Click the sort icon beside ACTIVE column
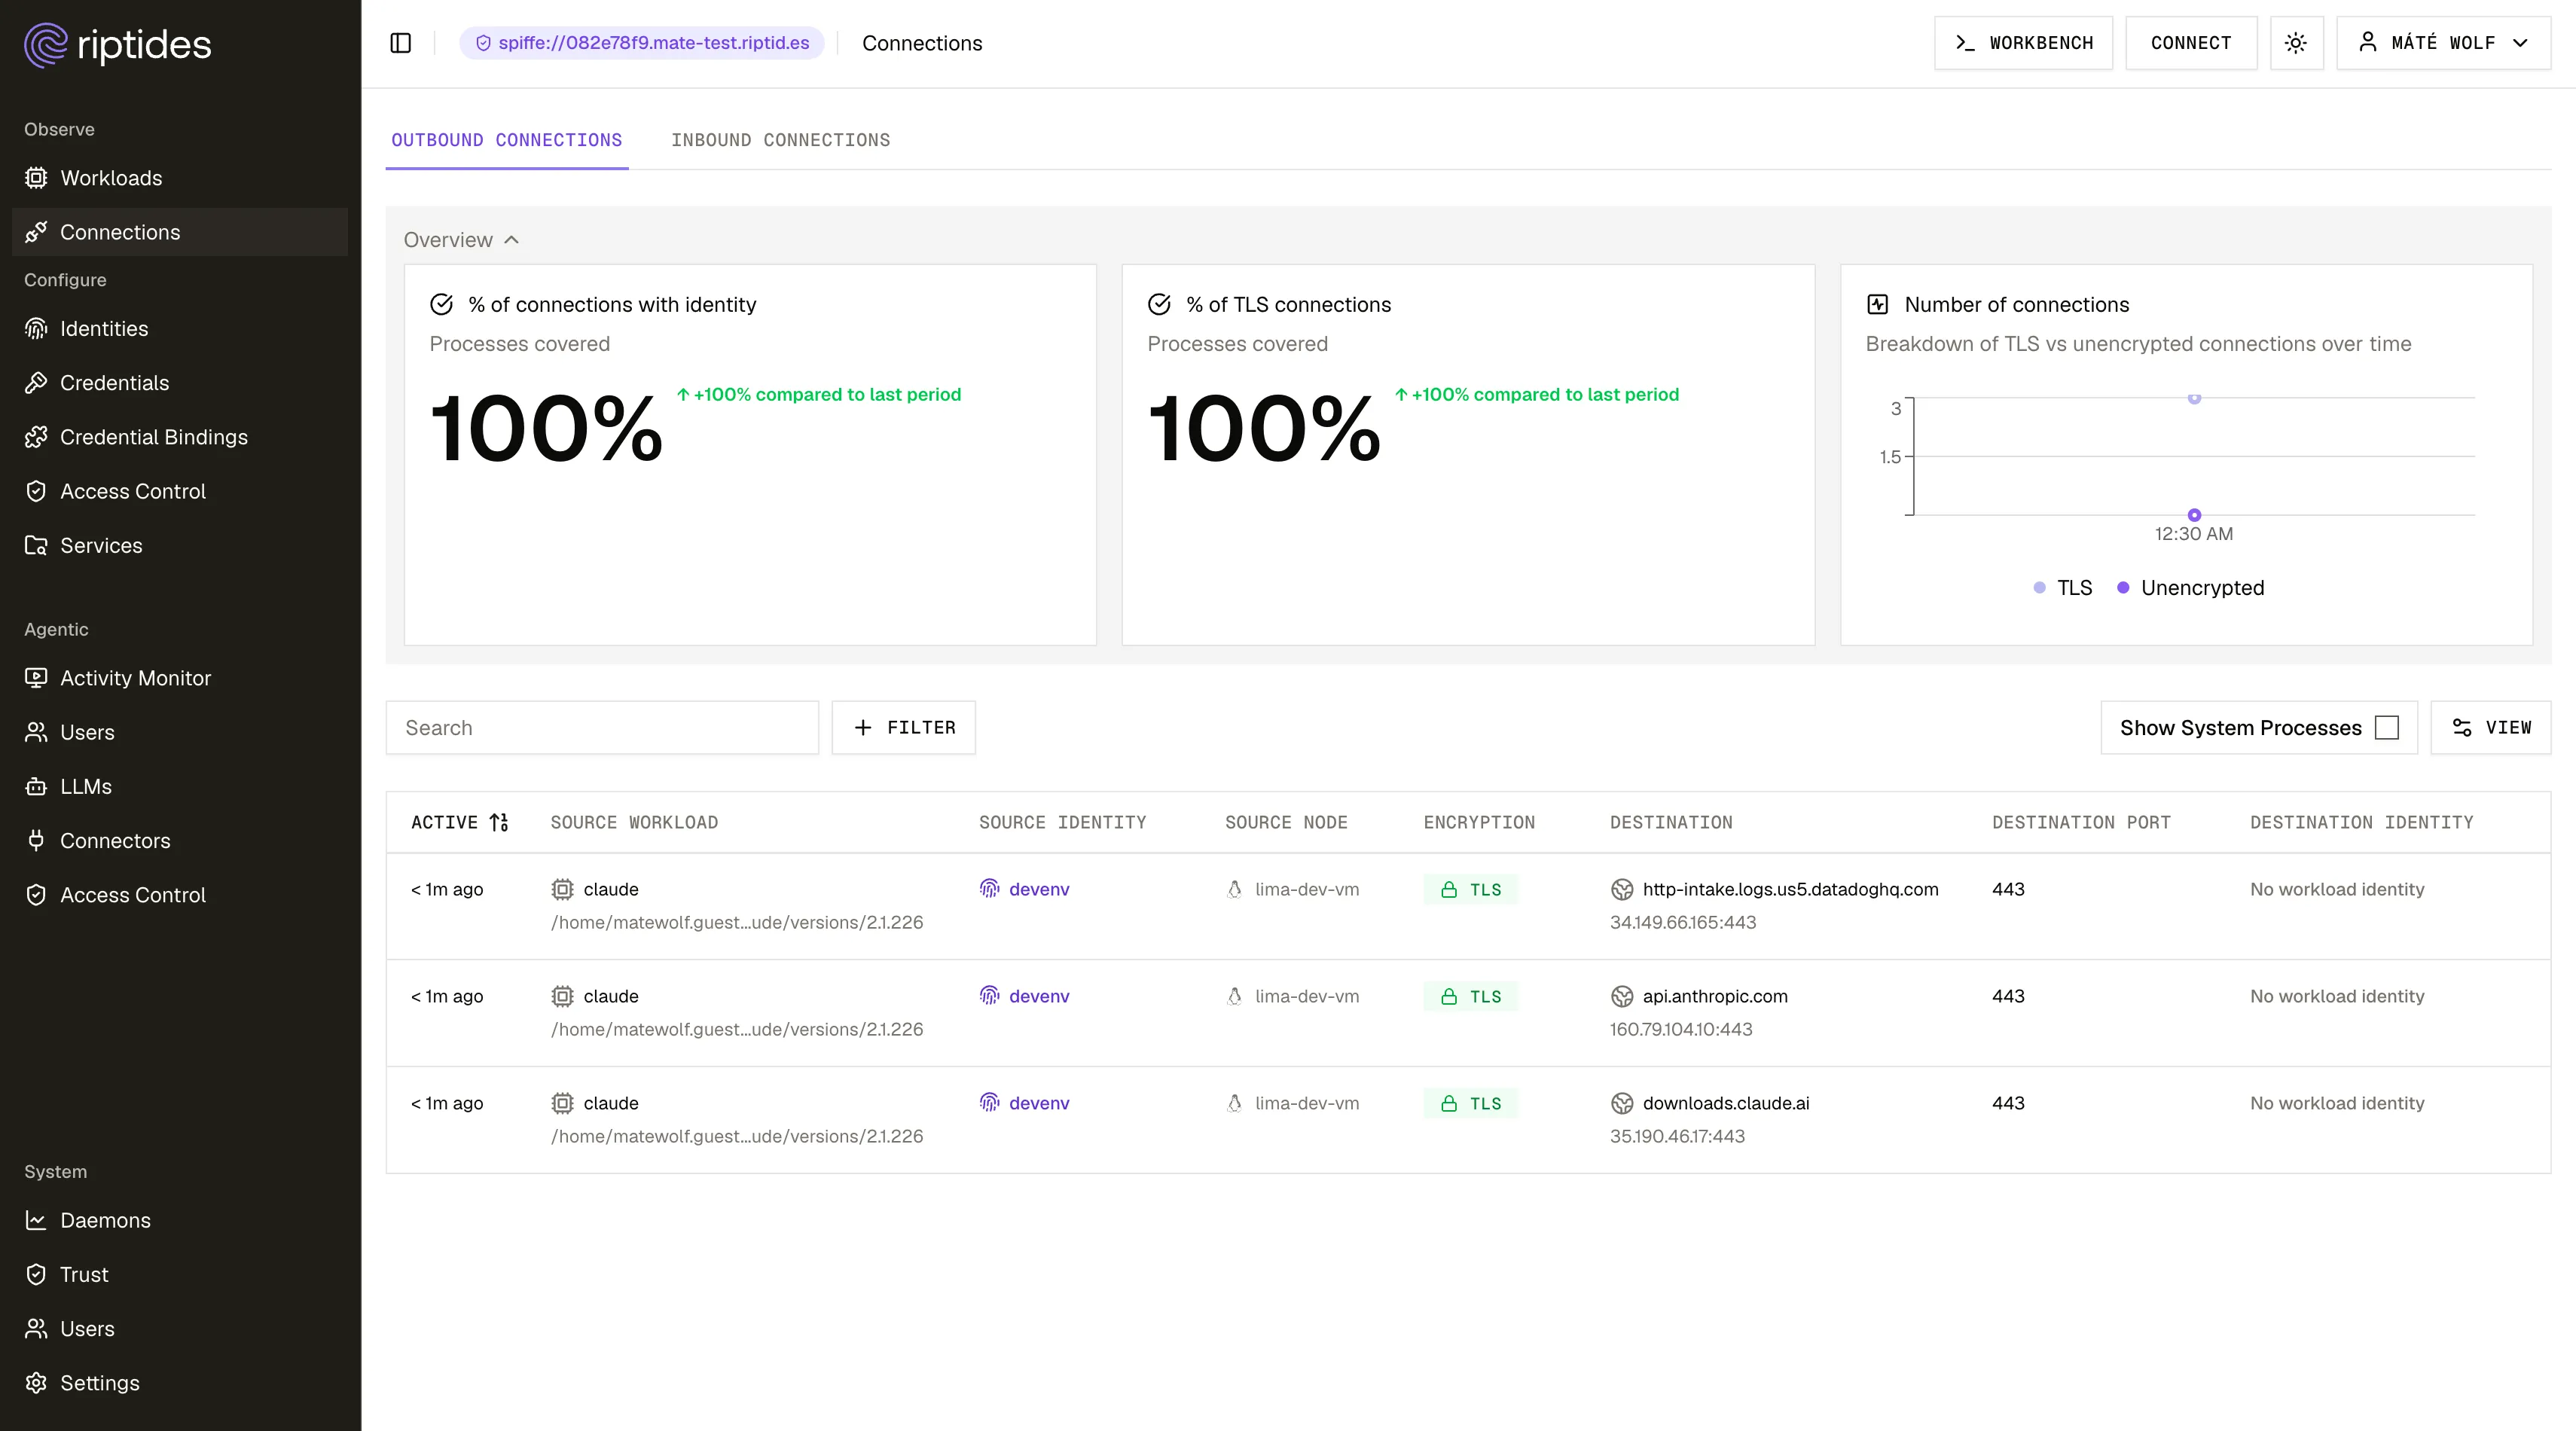2576x1431 pixels. pos(499,822)
